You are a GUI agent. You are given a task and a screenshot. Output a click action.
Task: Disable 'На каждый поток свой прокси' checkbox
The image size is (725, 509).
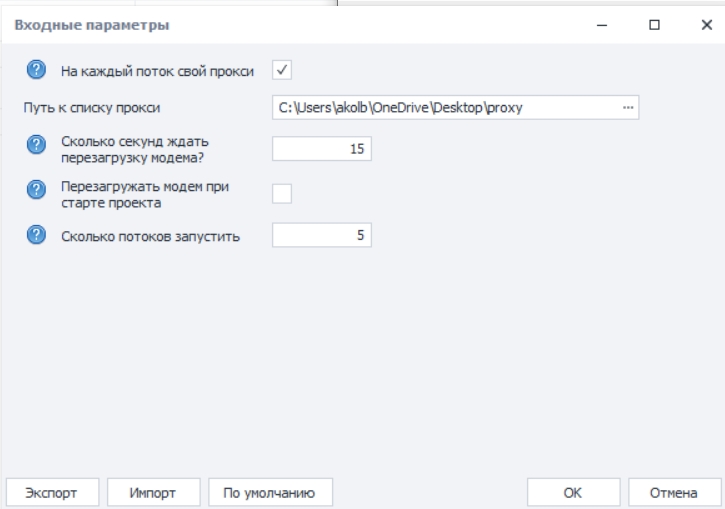pyautogui.click(x=282, y=70)
